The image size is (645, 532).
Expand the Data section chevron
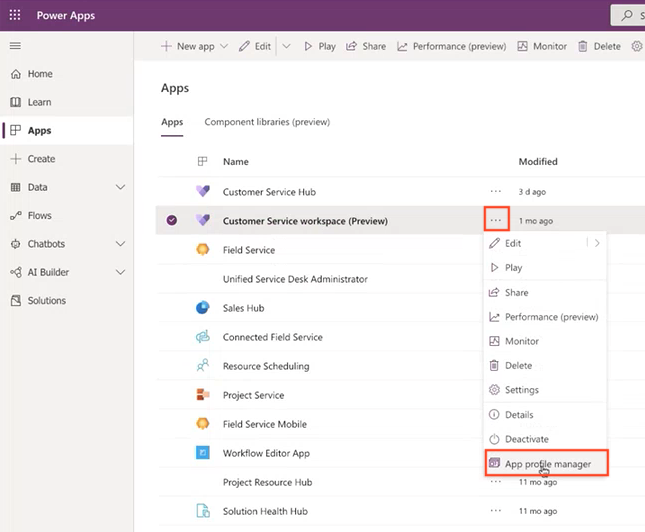(x=121, y=187)
